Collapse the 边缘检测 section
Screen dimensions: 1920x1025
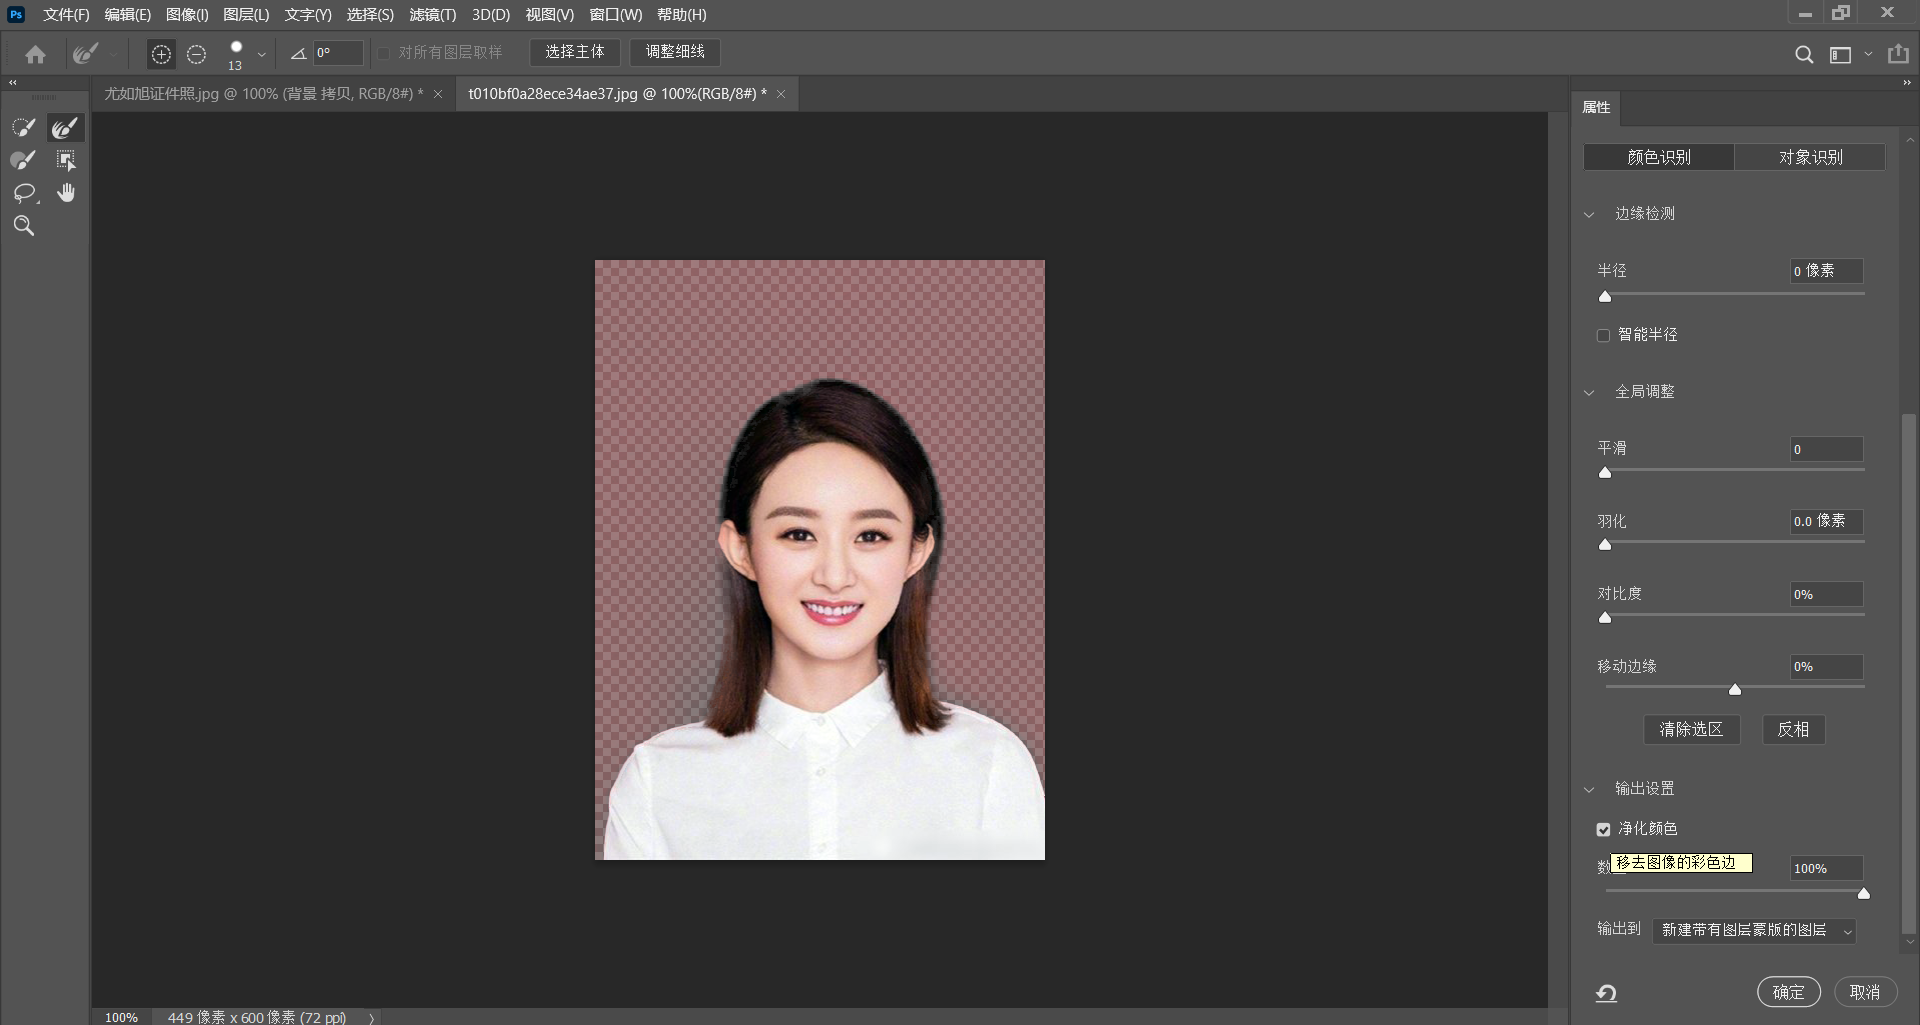click(1589, 215)
